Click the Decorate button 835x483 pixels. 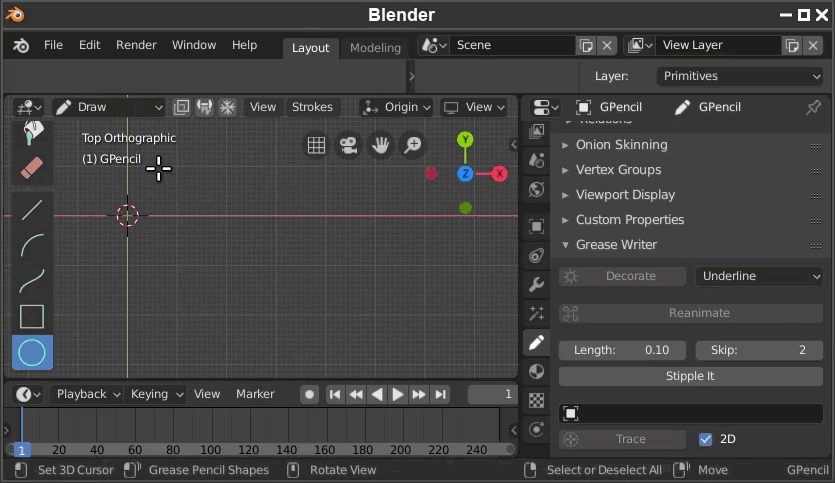point(623,276)
